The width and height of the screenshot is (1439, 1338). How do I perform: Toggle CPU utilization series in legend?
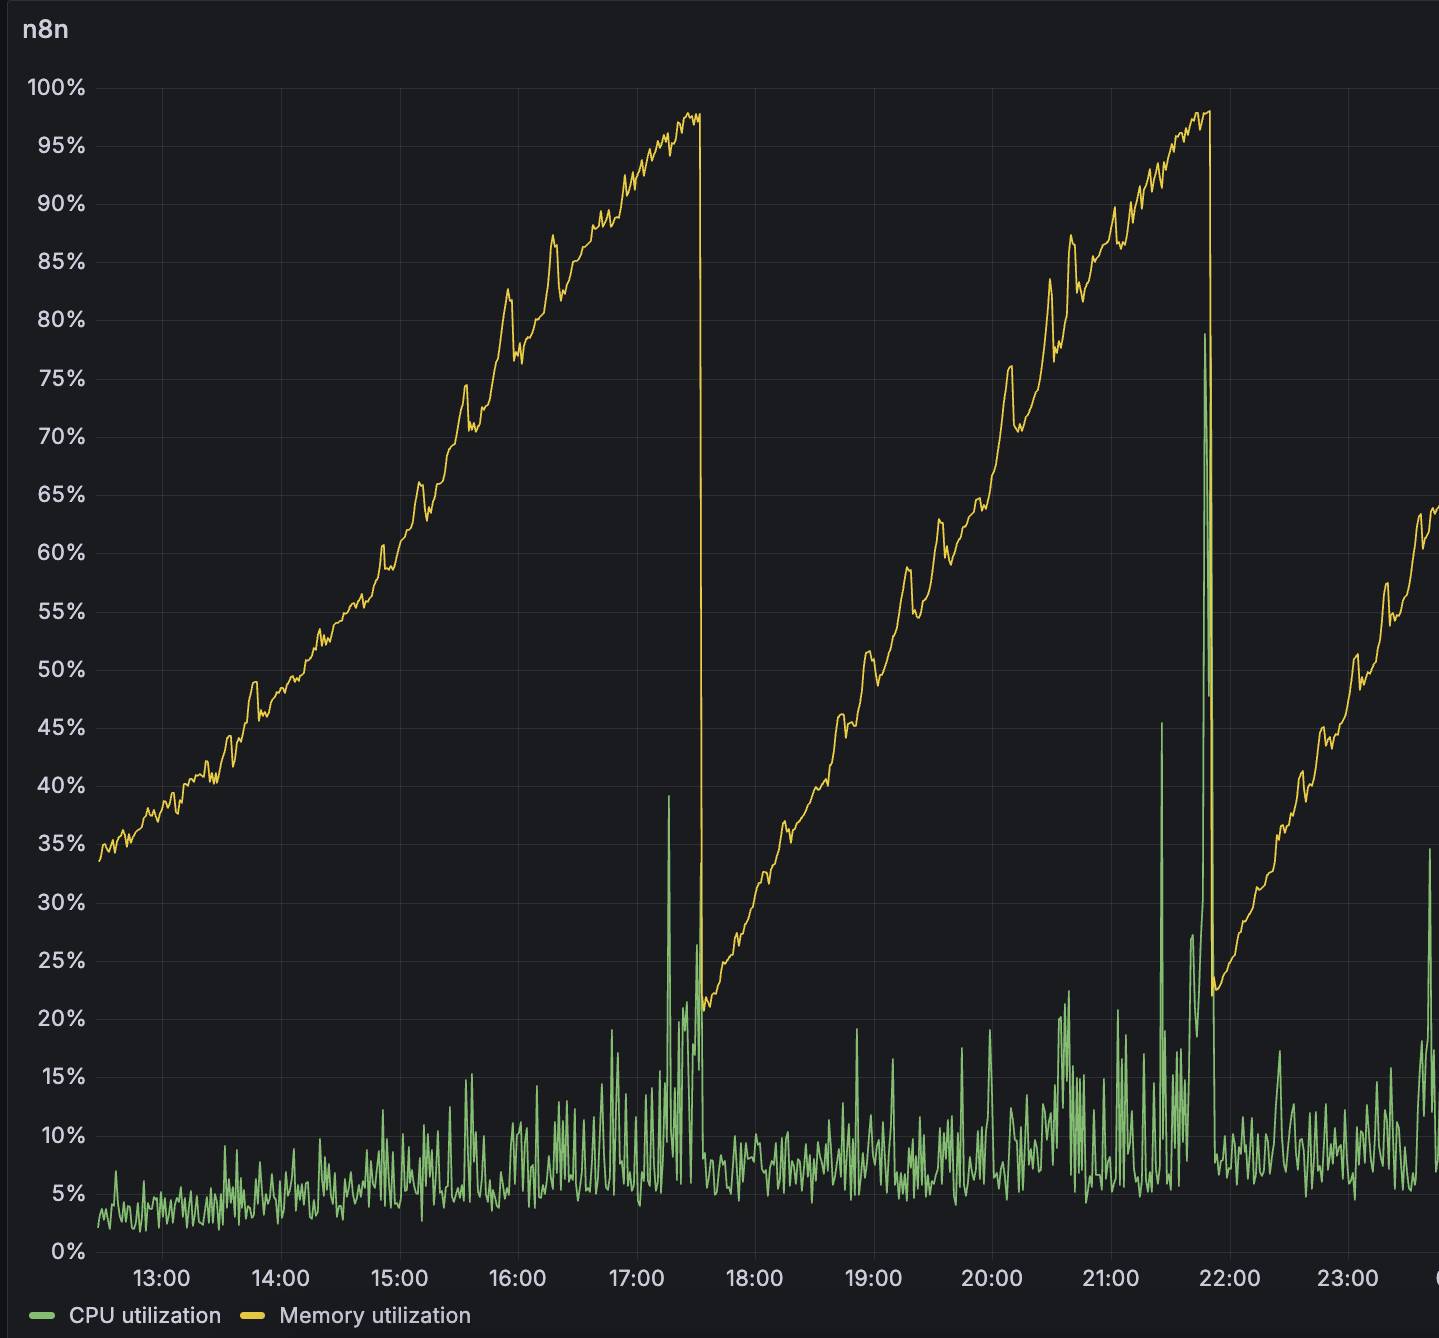coord(145,1315)
